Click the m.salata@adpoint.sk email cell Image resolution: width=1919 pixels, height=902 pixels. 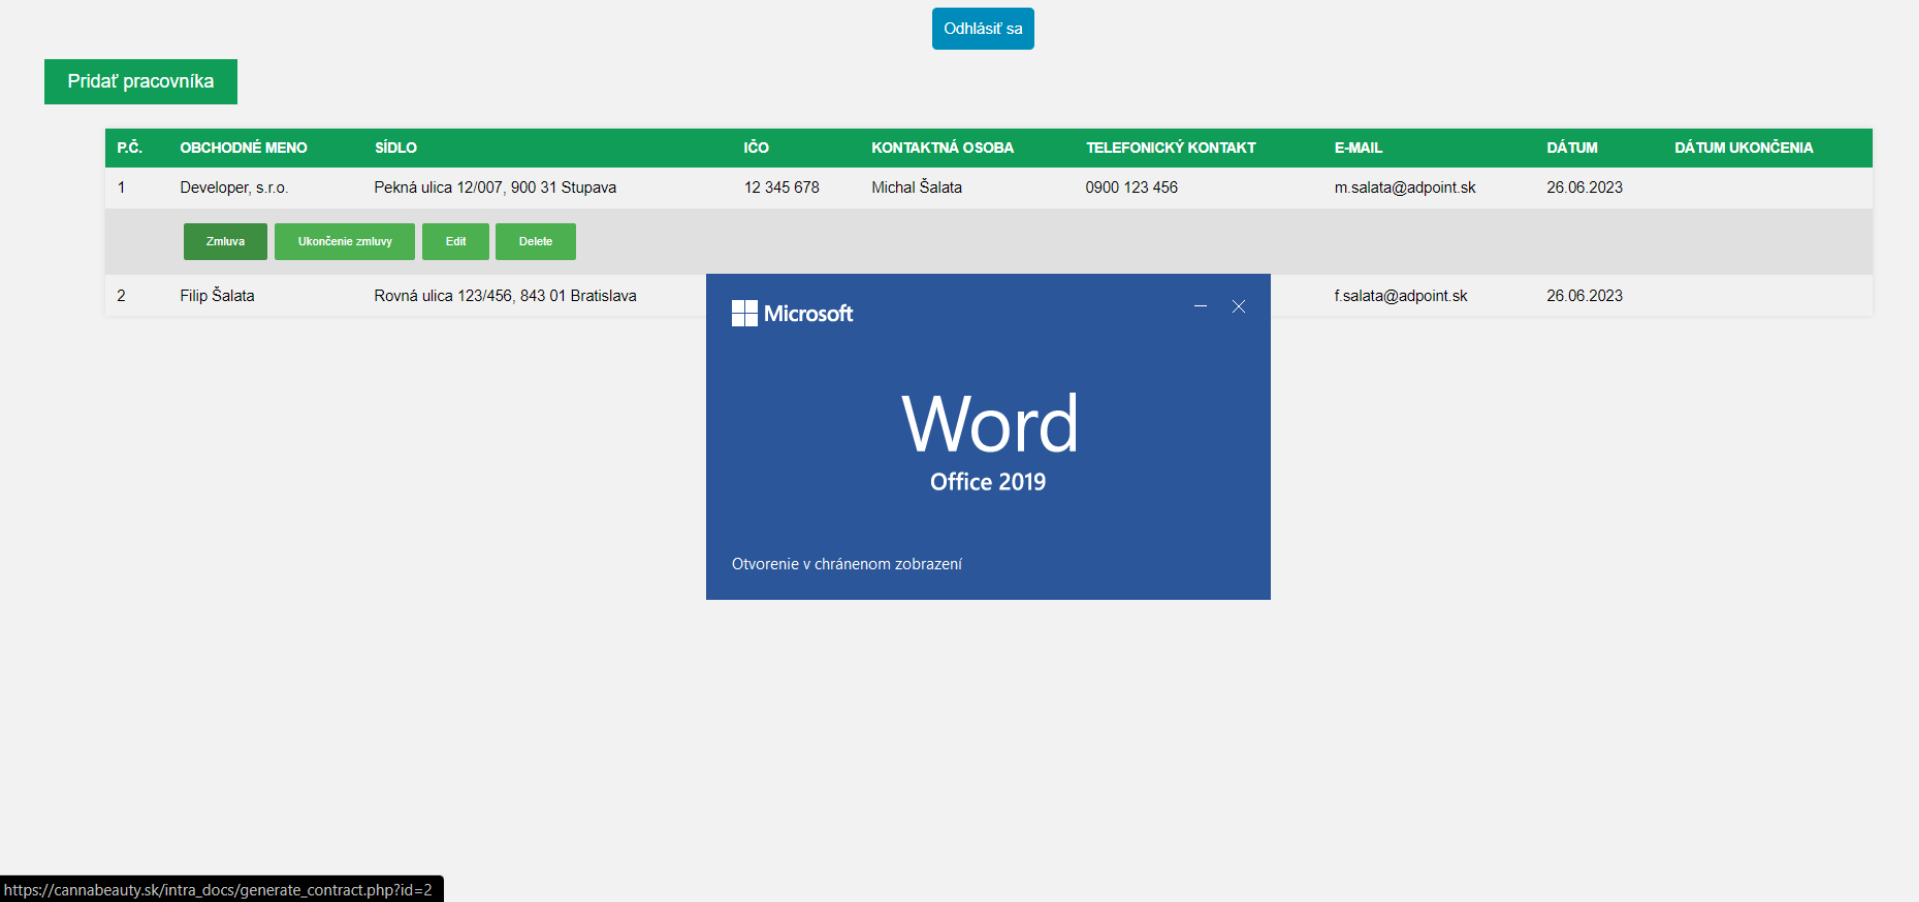point(1405,187)
